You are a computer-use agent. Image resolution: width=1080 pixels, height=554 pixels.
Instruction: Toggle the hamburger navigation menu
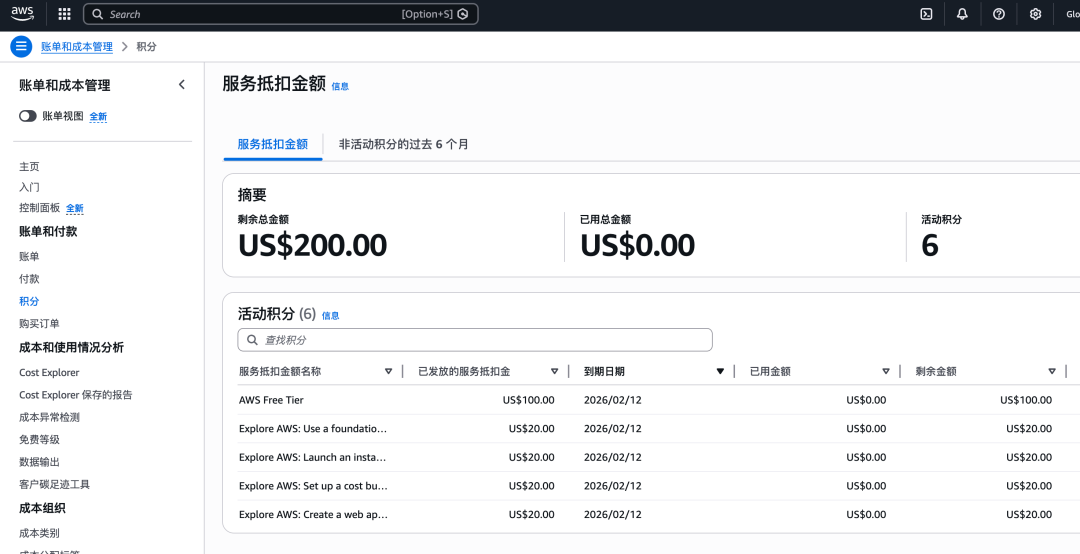point(21,46)
